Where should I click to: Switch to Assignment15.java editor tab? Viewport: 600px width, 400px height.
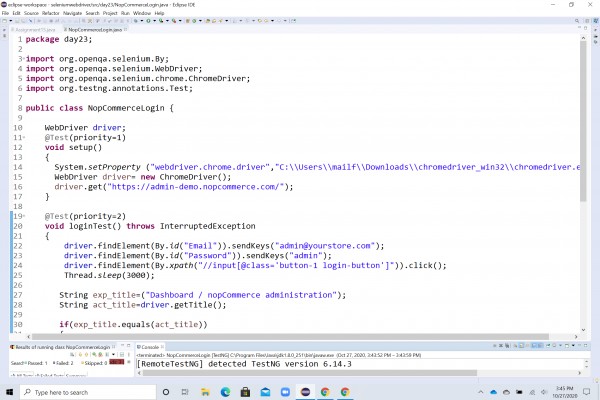pos(34,29)
